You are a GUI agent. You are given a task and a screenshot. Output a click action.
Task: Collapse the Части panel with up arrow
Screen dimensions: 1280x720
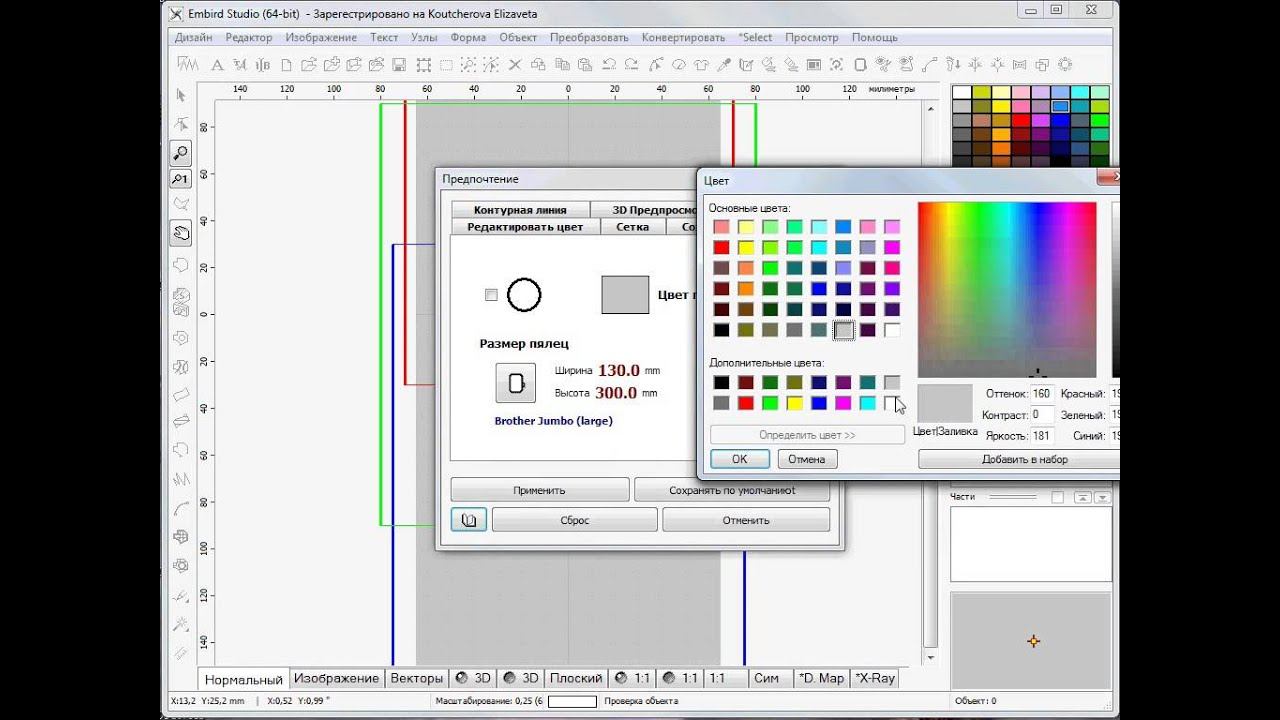coord(1083,497)
